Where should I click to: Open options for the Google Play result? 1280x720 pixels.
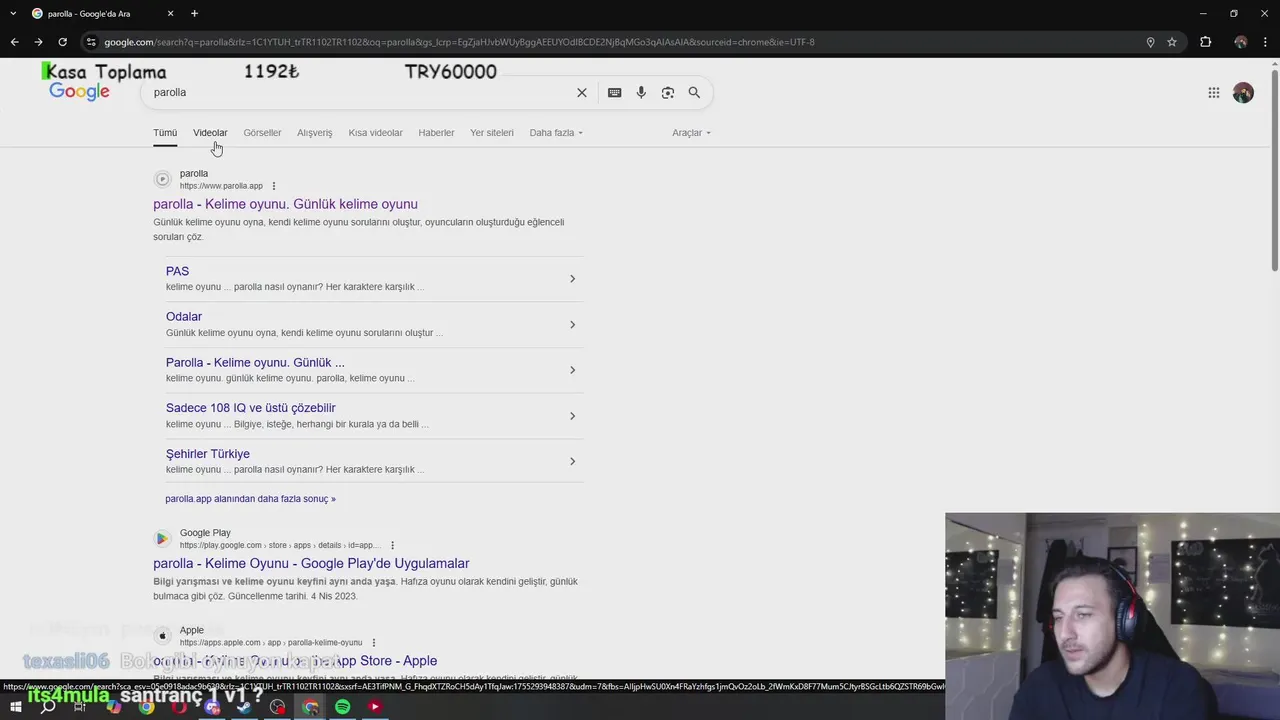pos(393,545)
